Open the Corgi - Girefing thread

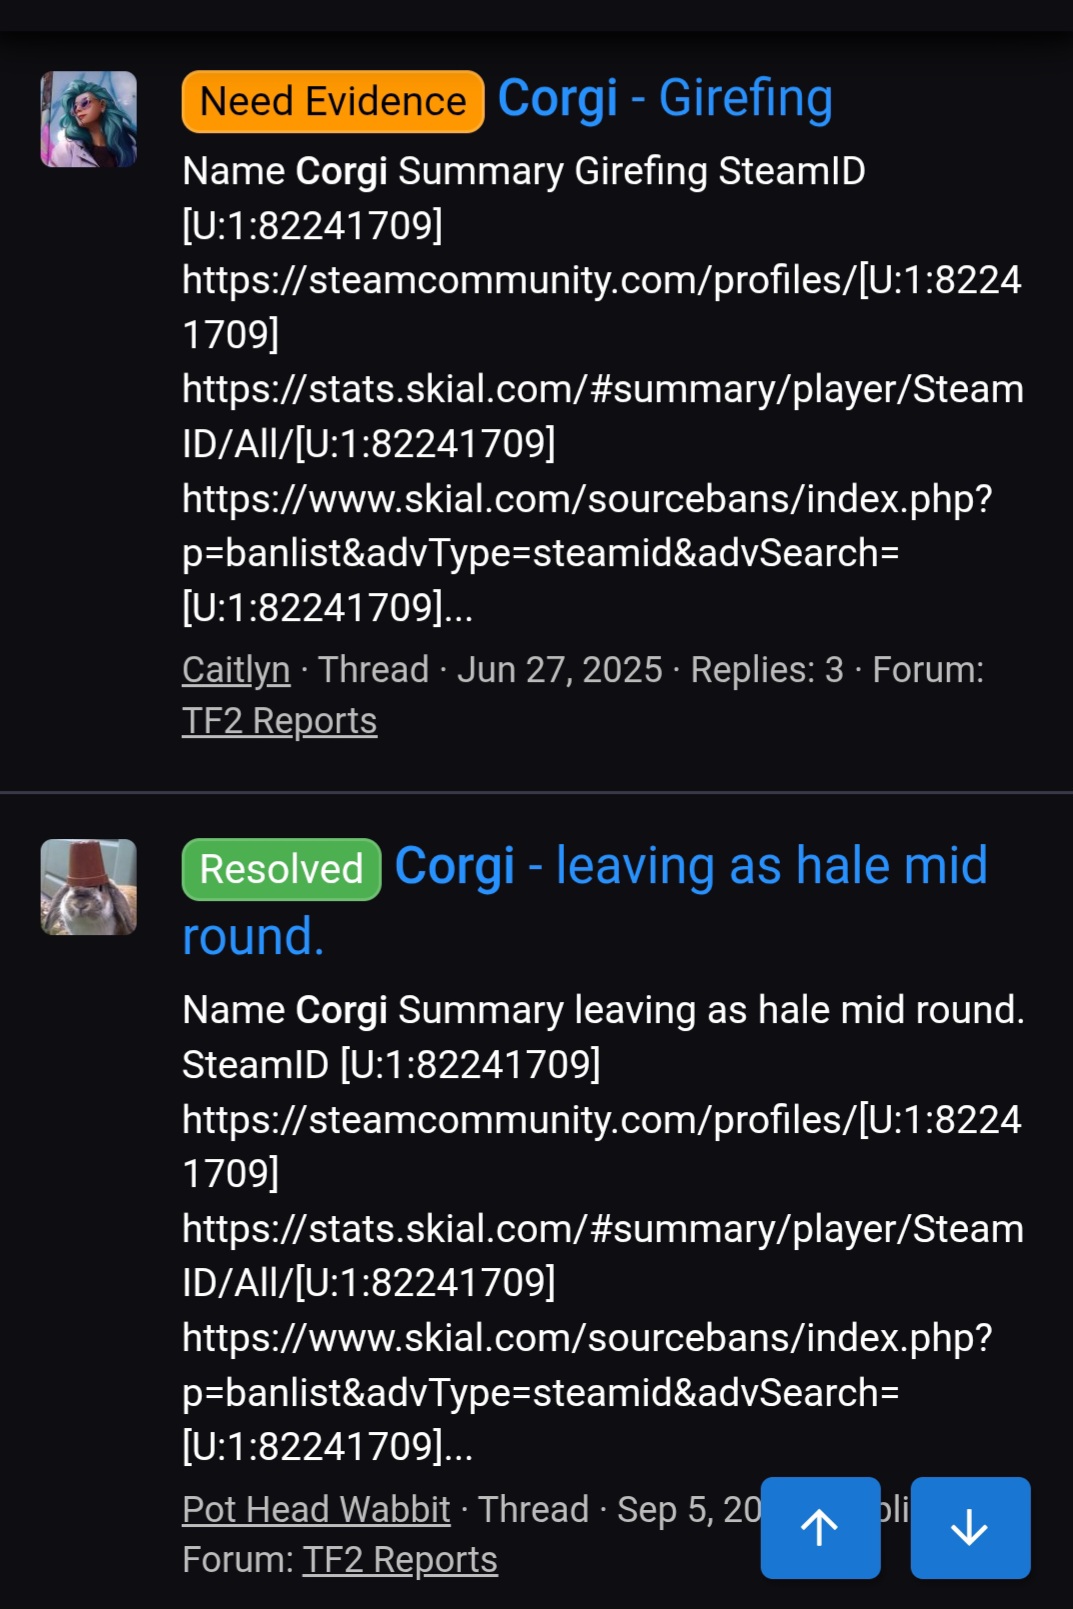665,99
